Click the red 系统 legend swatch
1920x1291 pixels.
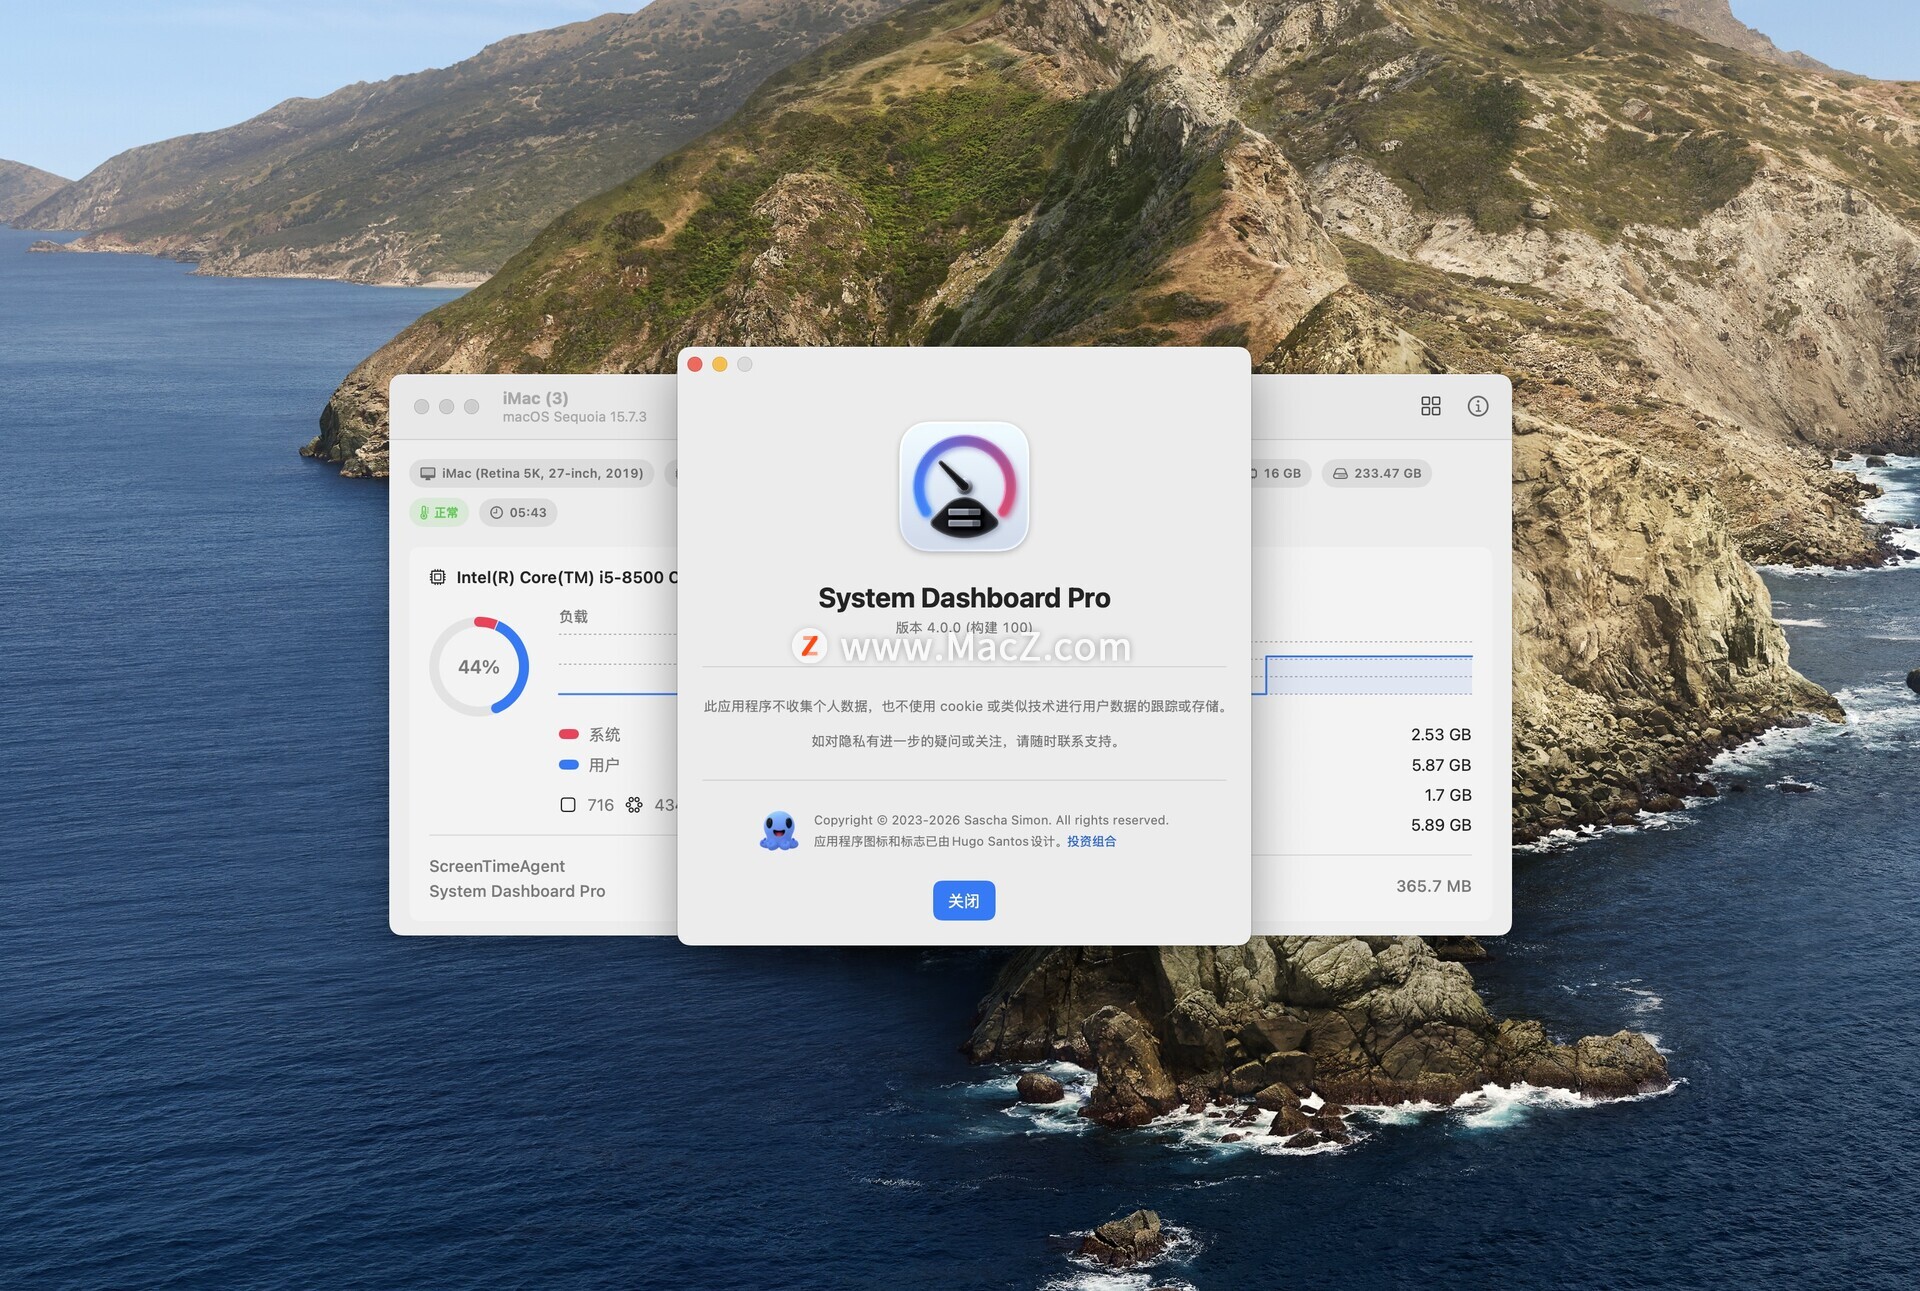[569, 734]
